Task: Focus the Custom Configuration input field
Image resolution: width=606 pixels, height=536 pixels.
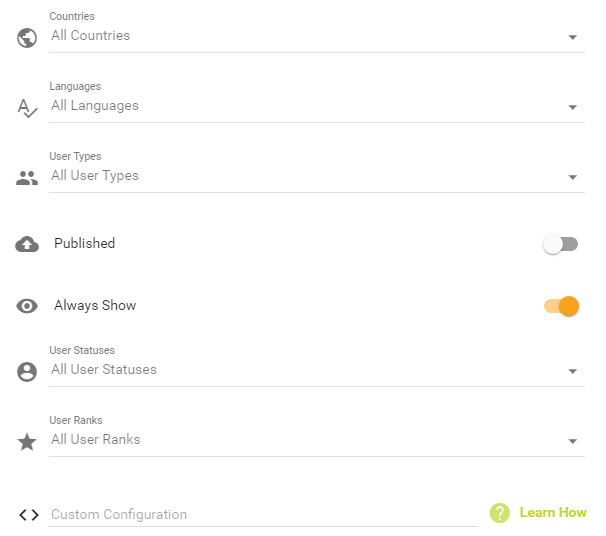Action: point(263,515)
